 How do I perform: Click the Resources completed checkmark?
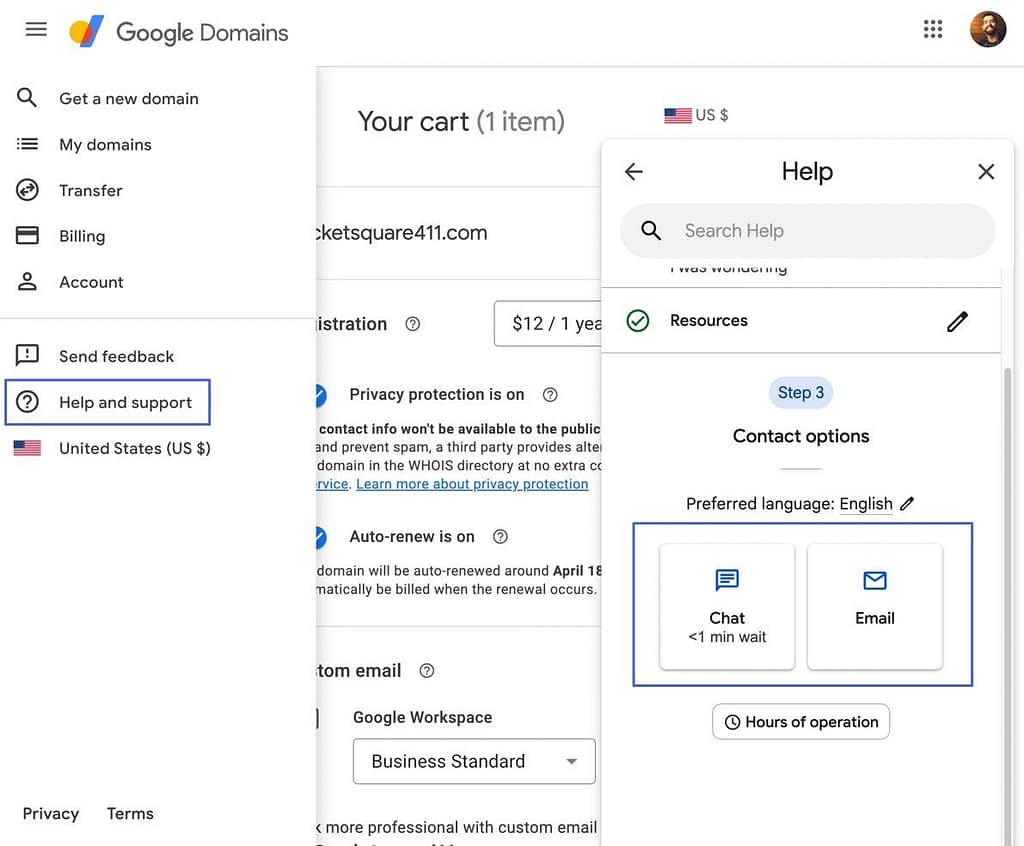pyautogui.click(x=637, y=321)
